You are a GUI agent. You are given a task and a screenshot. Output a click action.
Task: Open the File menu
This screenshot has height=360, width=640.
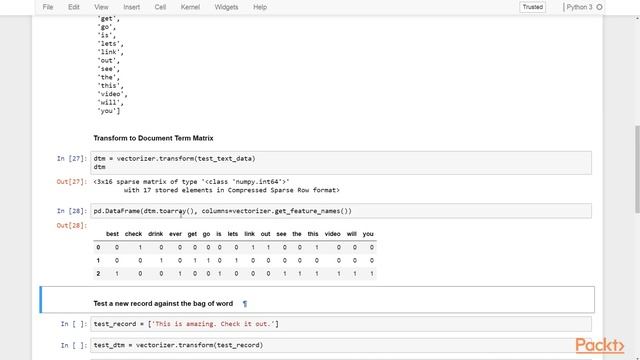[48, 7]
